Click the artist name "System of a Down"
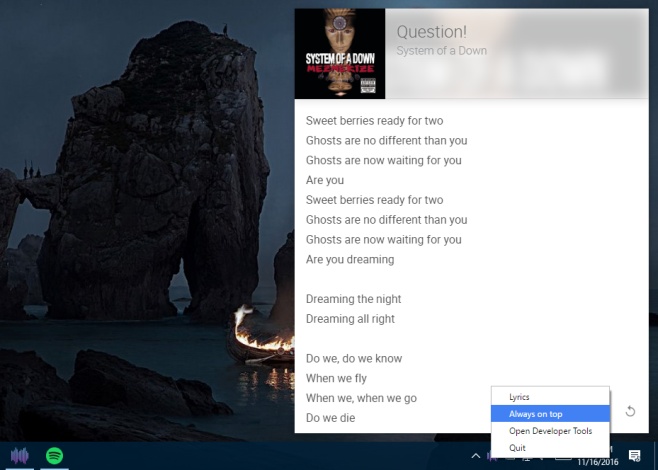658x470 pixels. (x=441, y=51)
